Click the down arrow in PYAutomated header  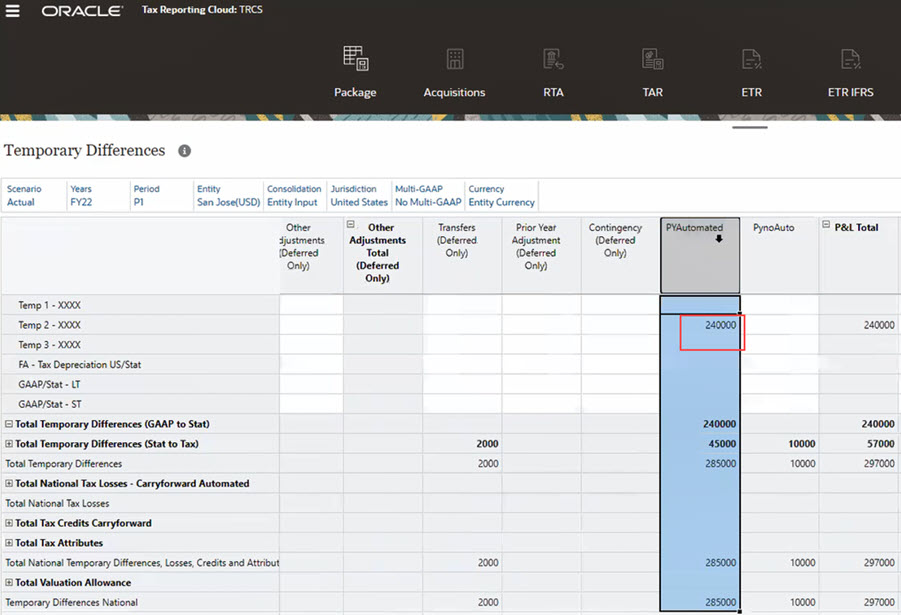pos(718,239)
